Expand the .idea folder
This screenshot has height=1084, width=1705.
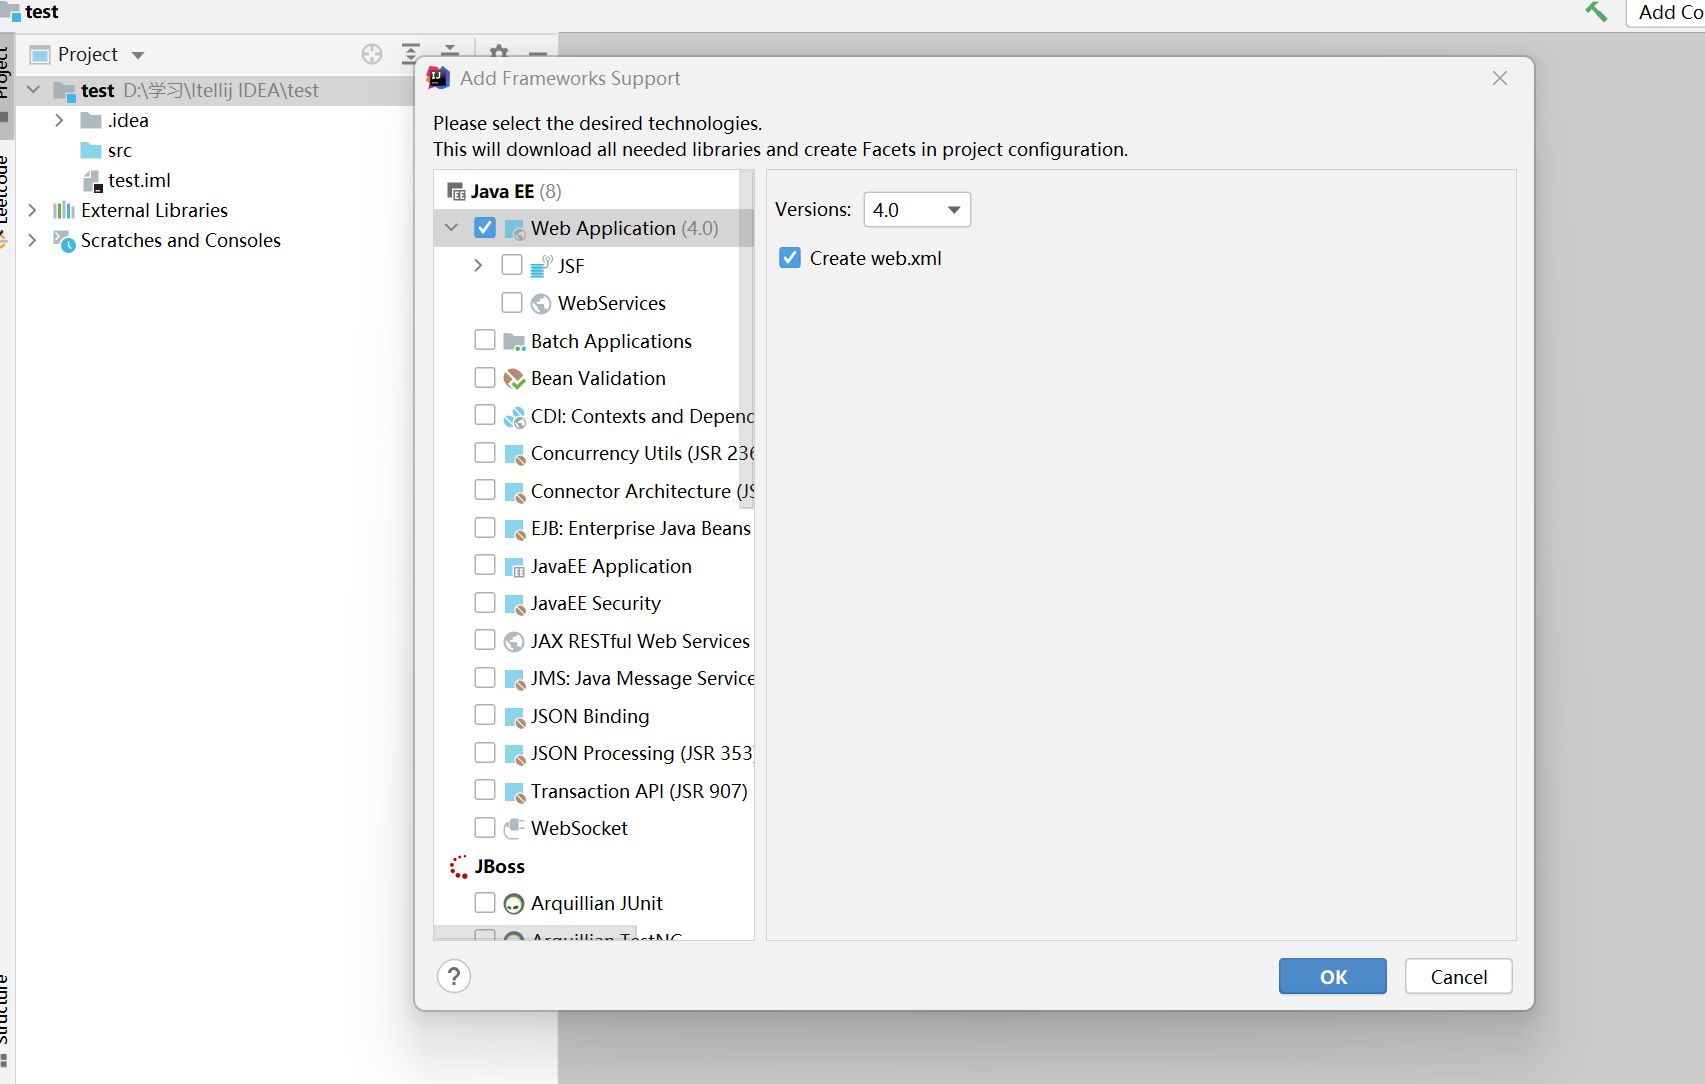[59, 120]
